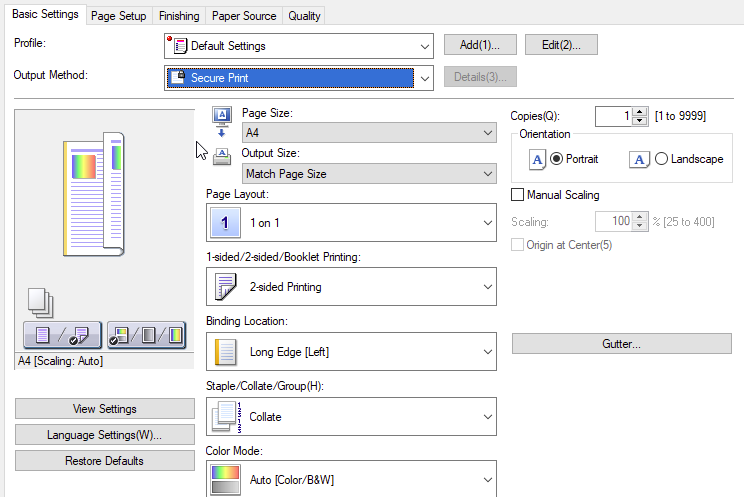Image resolution: width=744 pixels, height=497 pixels.
Task: Select the Quality tab
Action: coord(304,16)
